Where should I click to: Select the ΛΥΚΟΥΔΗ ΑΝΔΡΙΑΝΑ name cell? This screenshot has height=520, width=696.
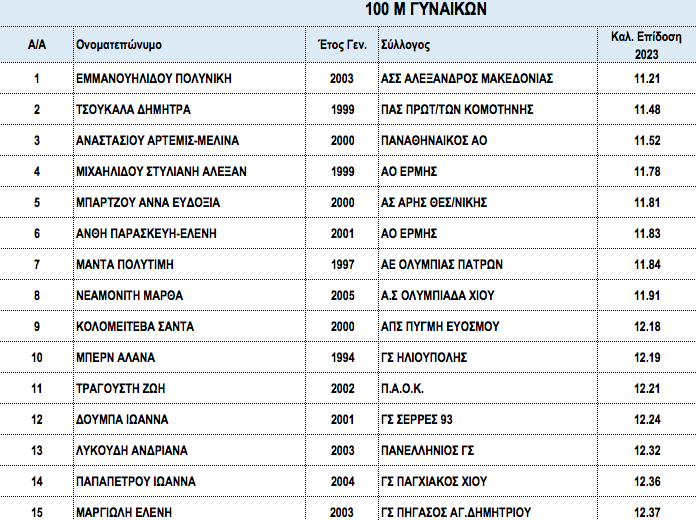pos(132,450)
